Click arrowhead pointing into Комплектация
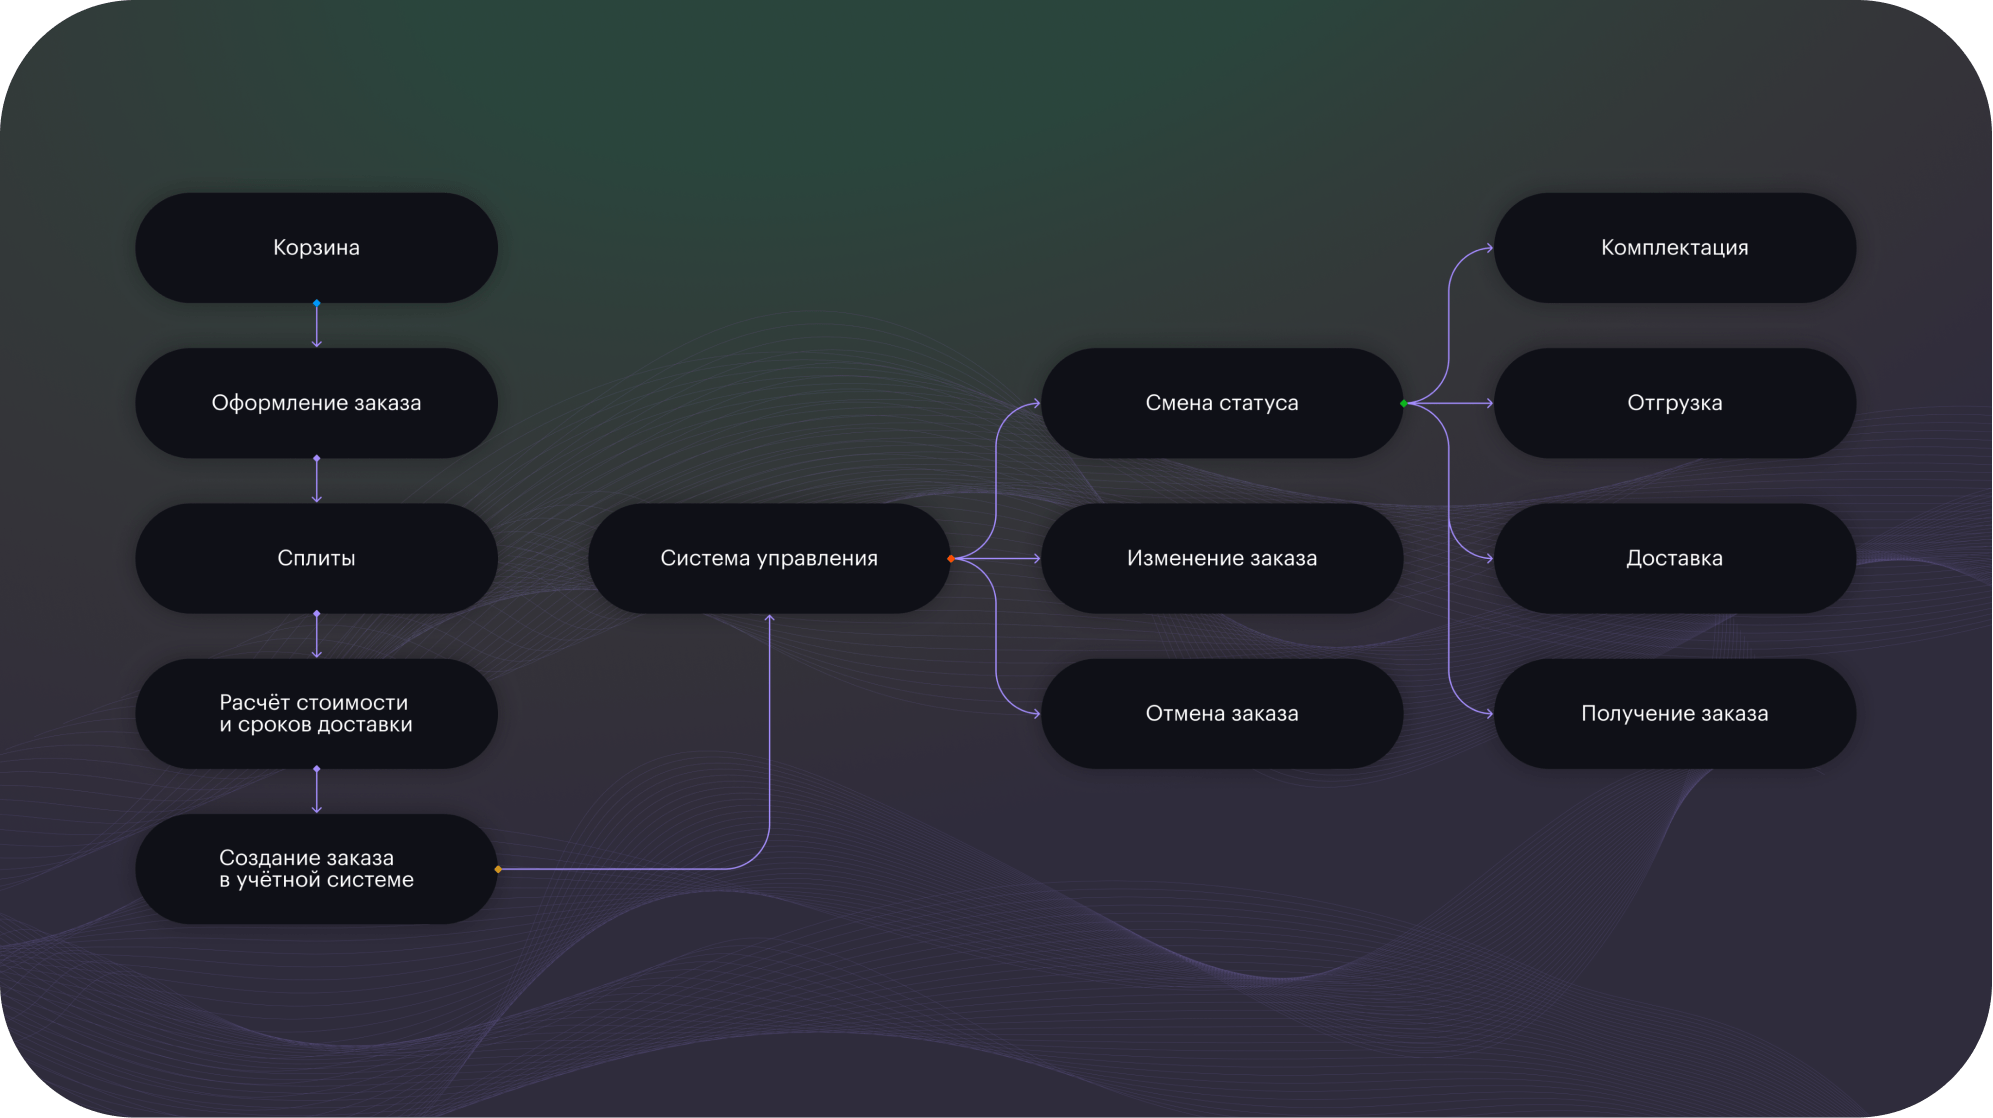Screen dimensions: 1993x1118 pos(1489,248)
